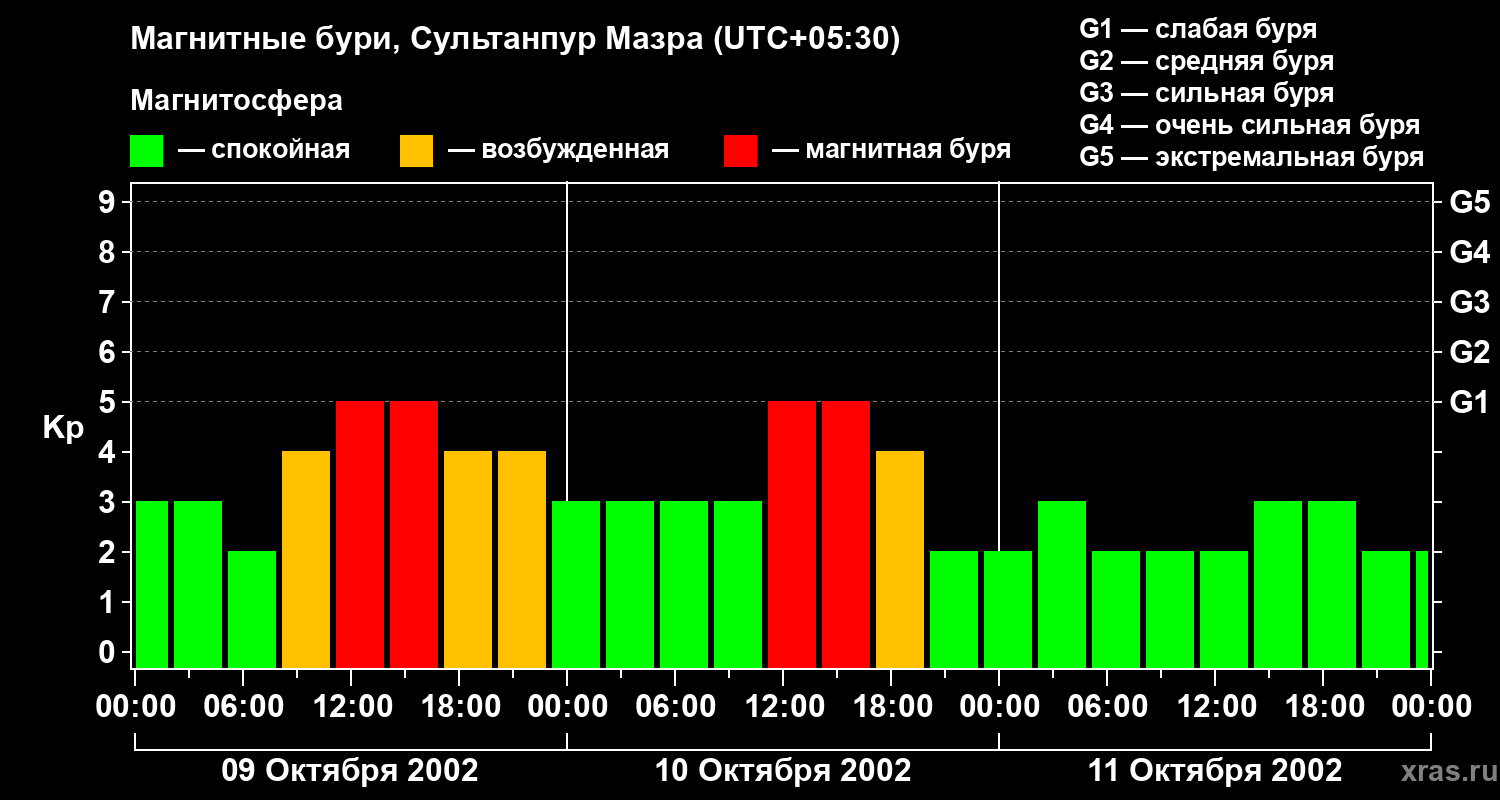Screen dimensions: 1500x800
Task: Click the G2 label on right axis
Action: tap(1470, 353)
